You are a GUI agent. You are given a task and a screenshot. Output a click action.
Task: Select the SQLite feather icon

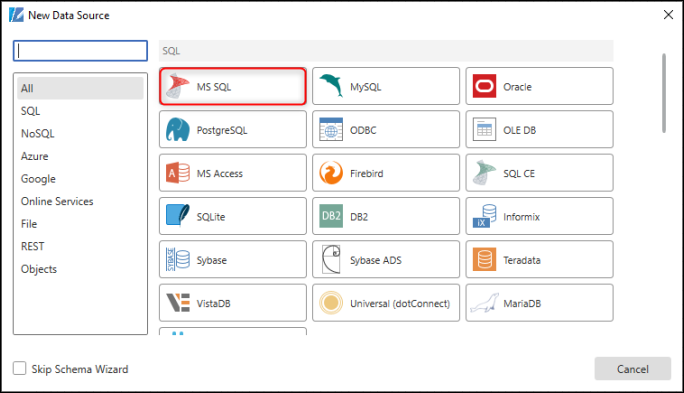(178, 216)
